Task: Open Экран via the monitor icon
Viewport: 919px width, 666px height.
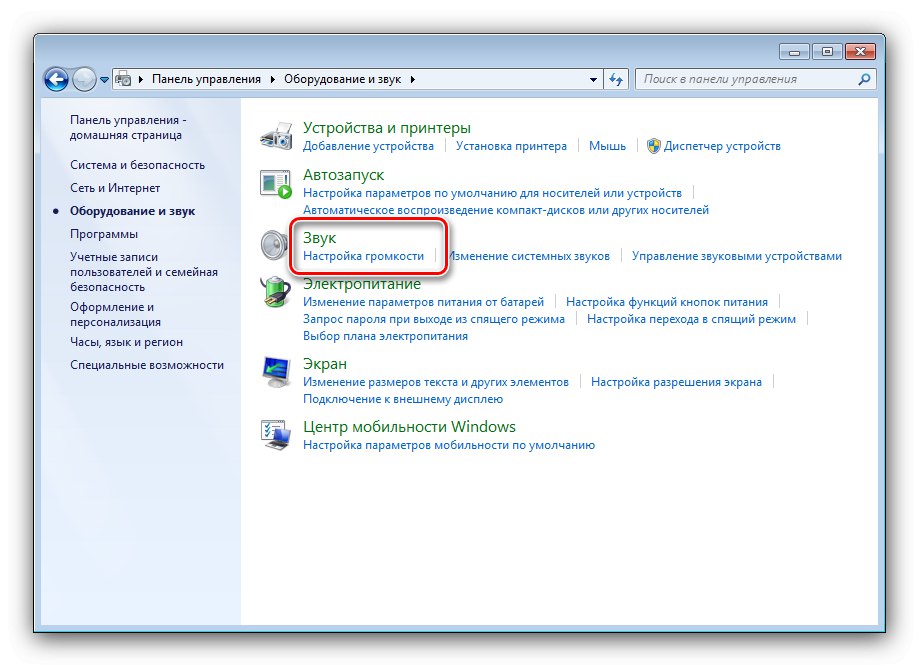Action: 275,372
